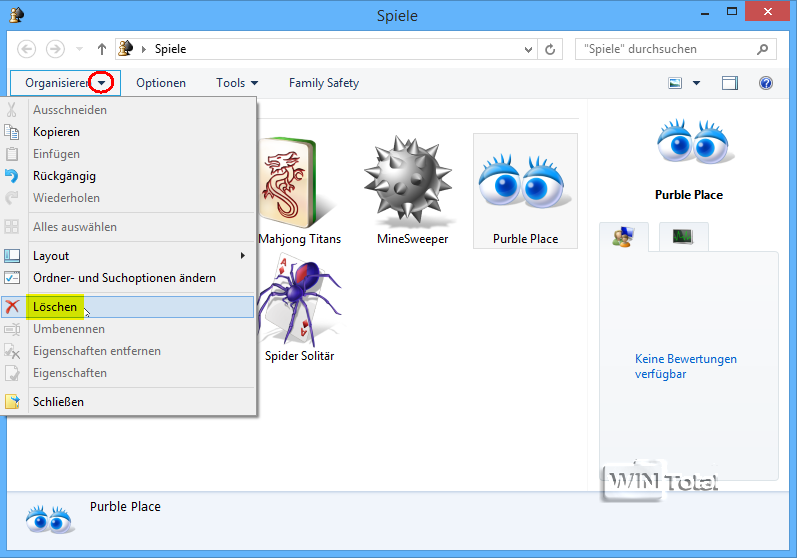Image resolution: width=797 pixels, height=558 pixels.
Task: Click the copy icon beside Kopieren
Action: (x=12, y=132)
